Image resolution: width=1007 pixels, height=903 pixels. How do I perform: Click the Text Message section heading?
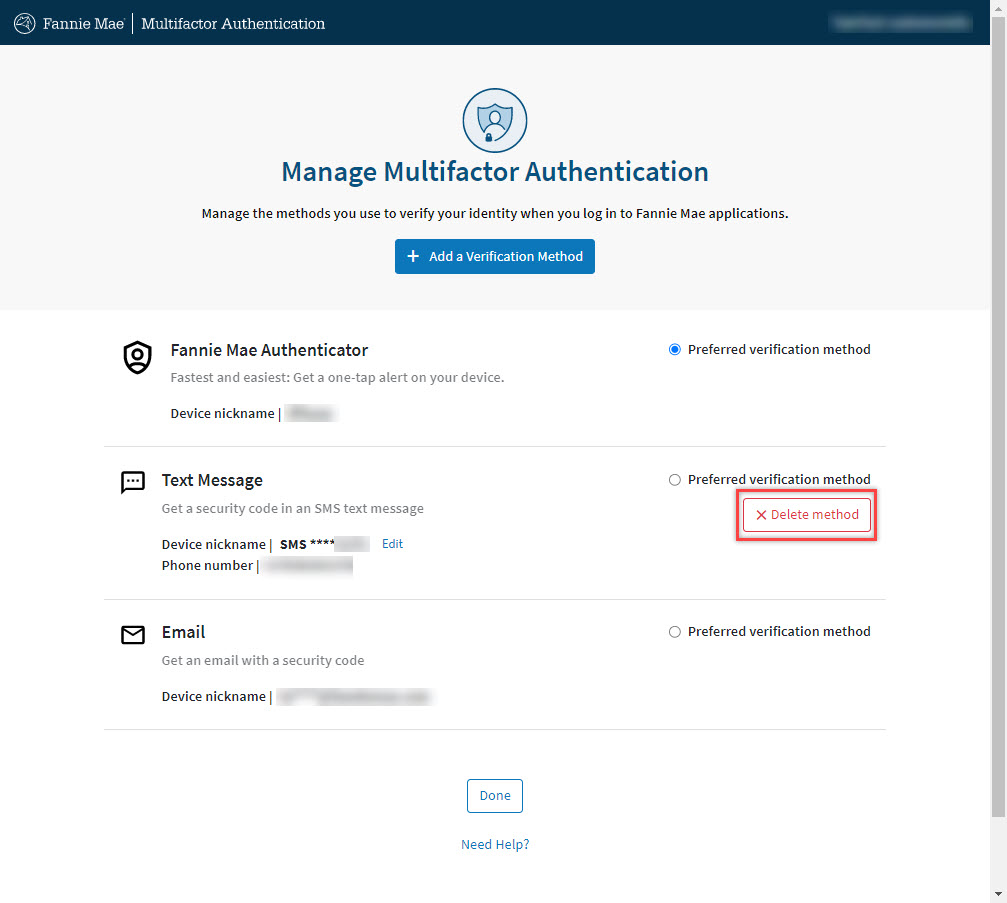pyautogui.click(x=212, y=481)
